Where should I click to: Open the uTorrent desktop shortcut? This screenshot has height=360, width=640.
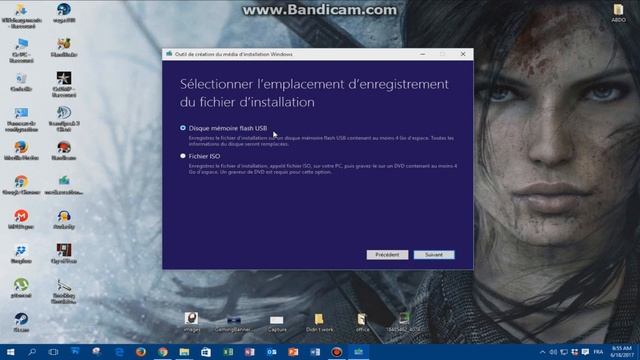pos(21,288)
